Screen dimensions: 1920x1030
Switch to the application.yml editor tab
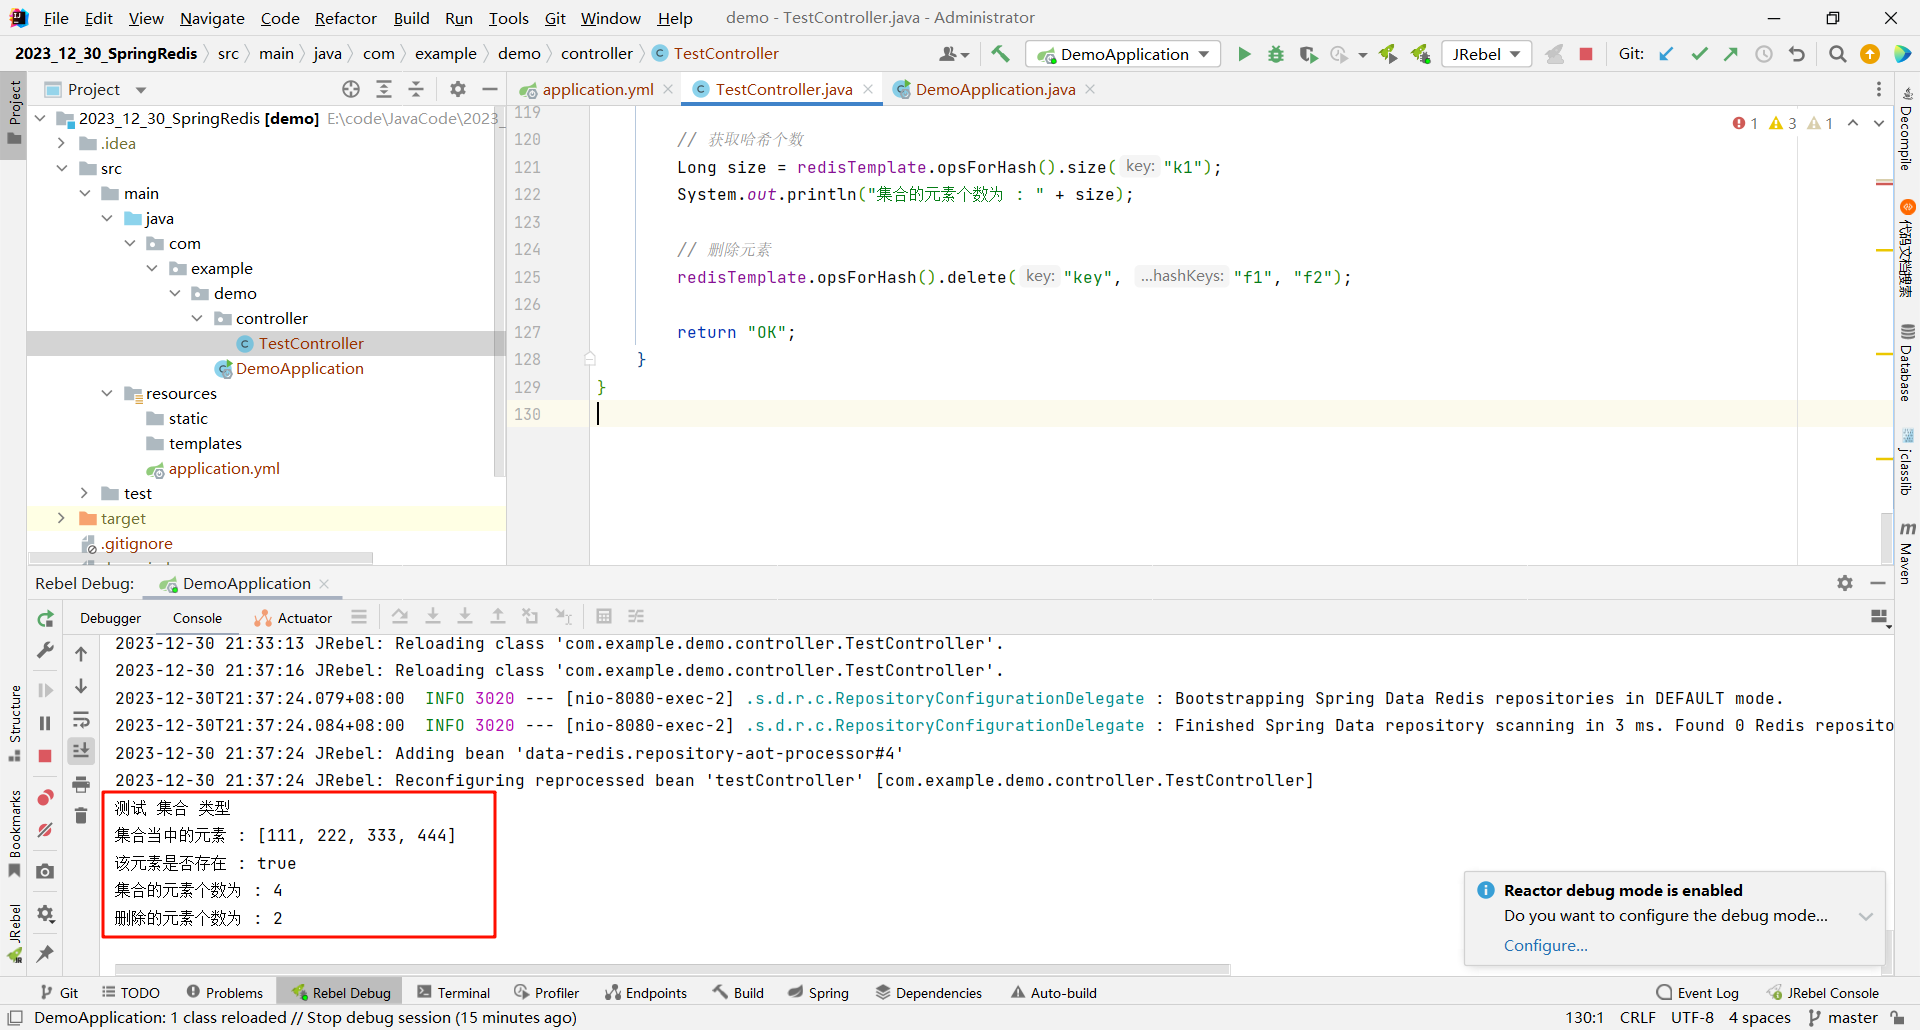click(x=597, y=89)
